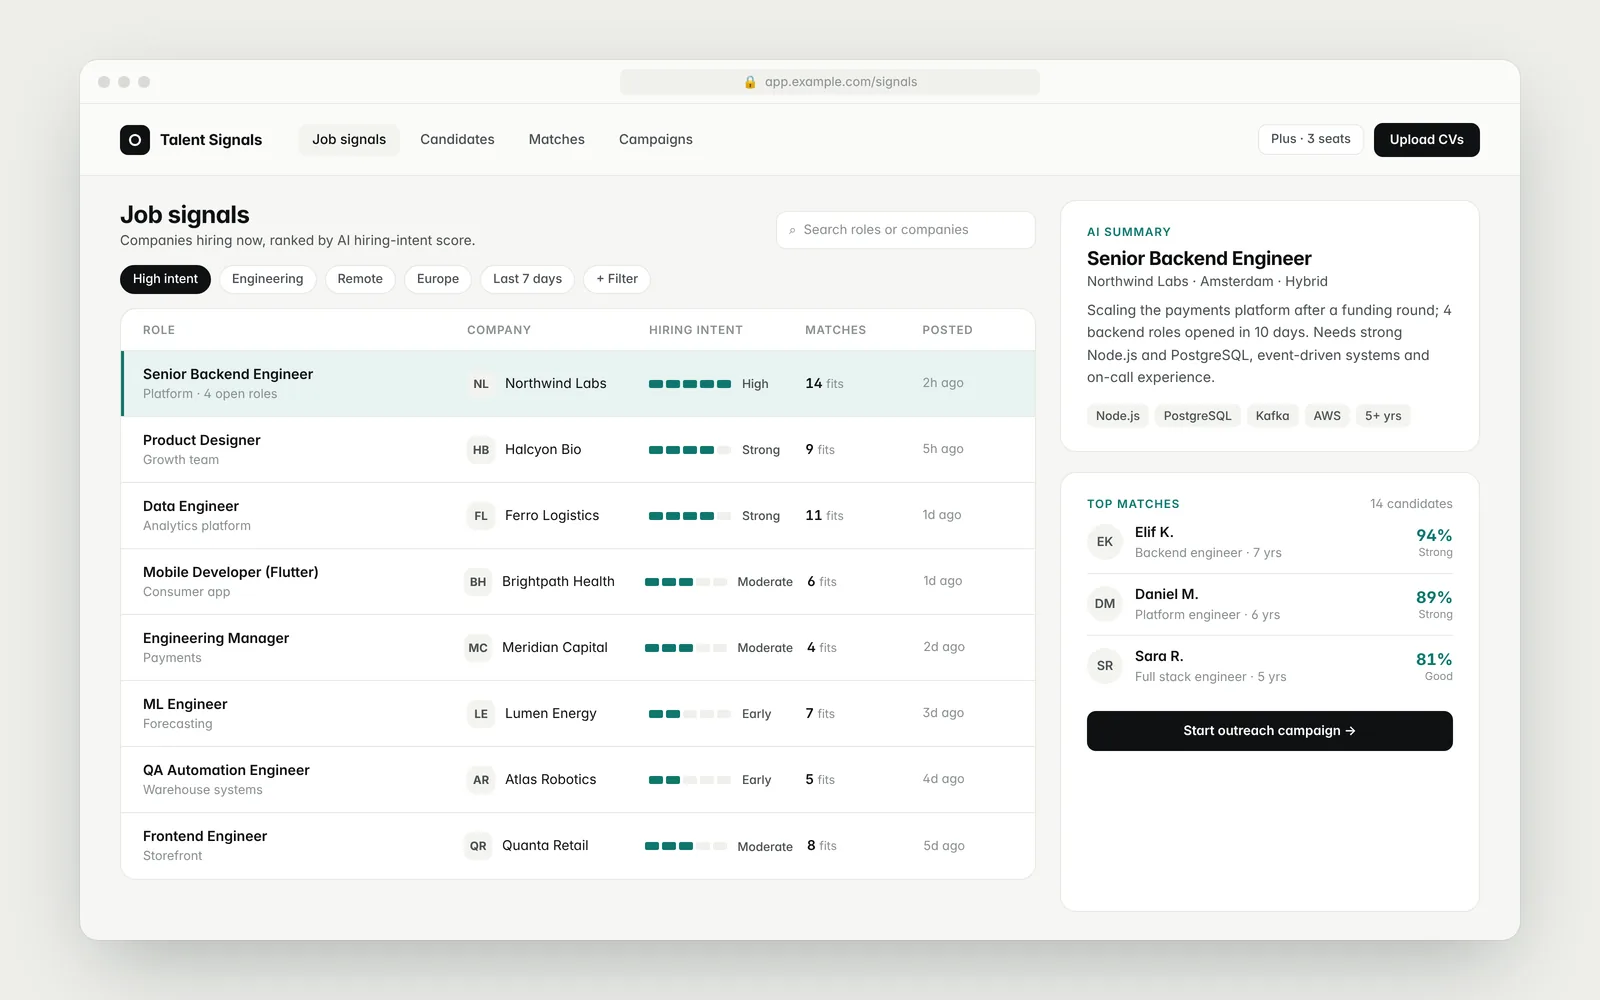Click the BH company avatar
Screen dimensions: 1600x1000
478,582
